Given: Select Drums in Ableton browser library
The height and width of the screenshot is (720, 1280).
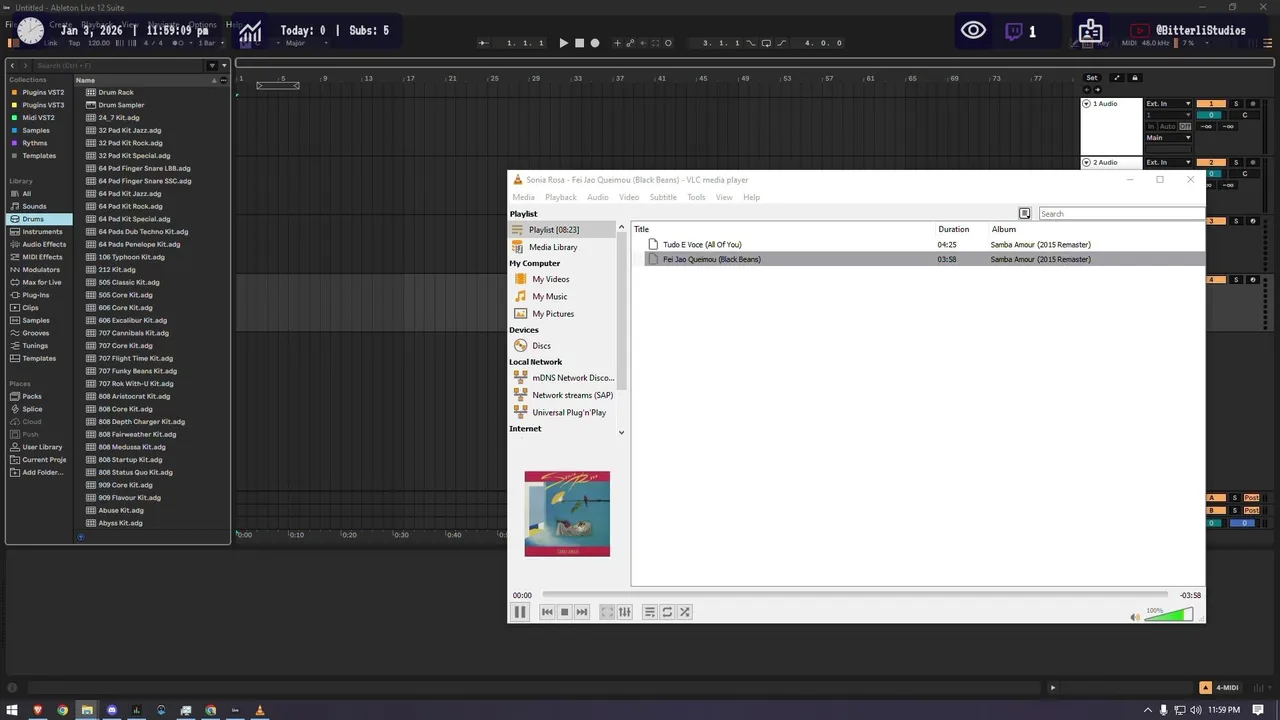Looking at the screenshot, I should point(39,219).
